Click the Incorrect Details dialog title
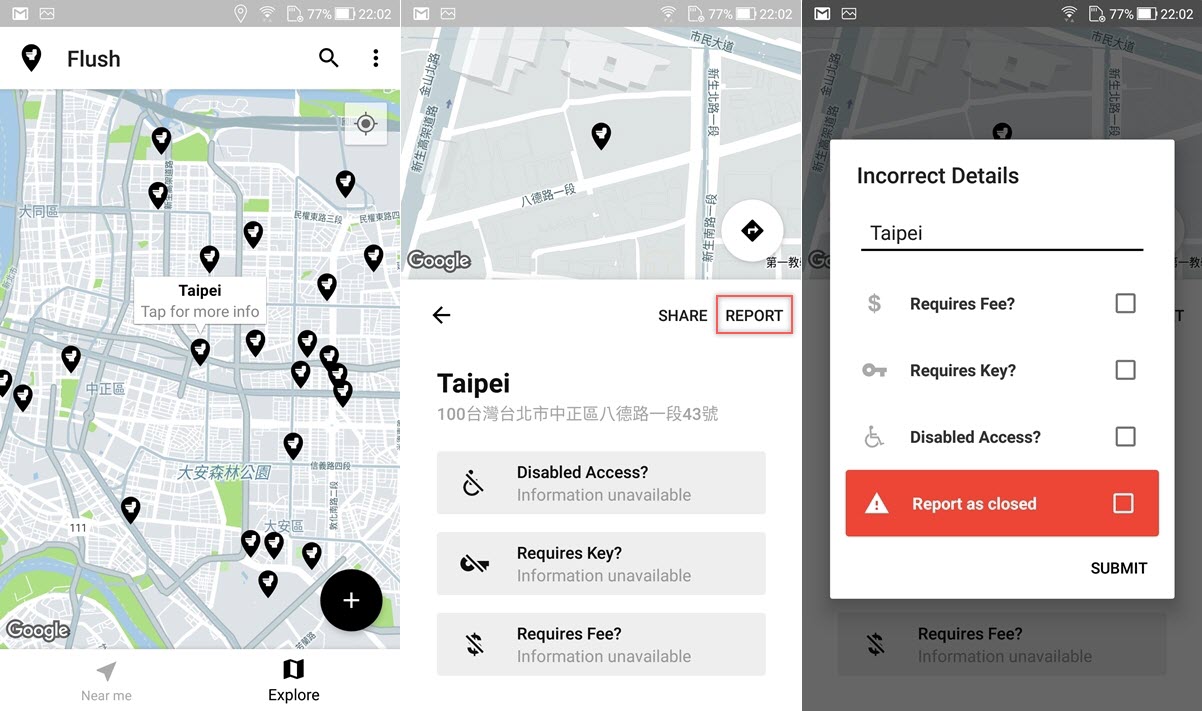1202x711 pixels. (938, 176)
